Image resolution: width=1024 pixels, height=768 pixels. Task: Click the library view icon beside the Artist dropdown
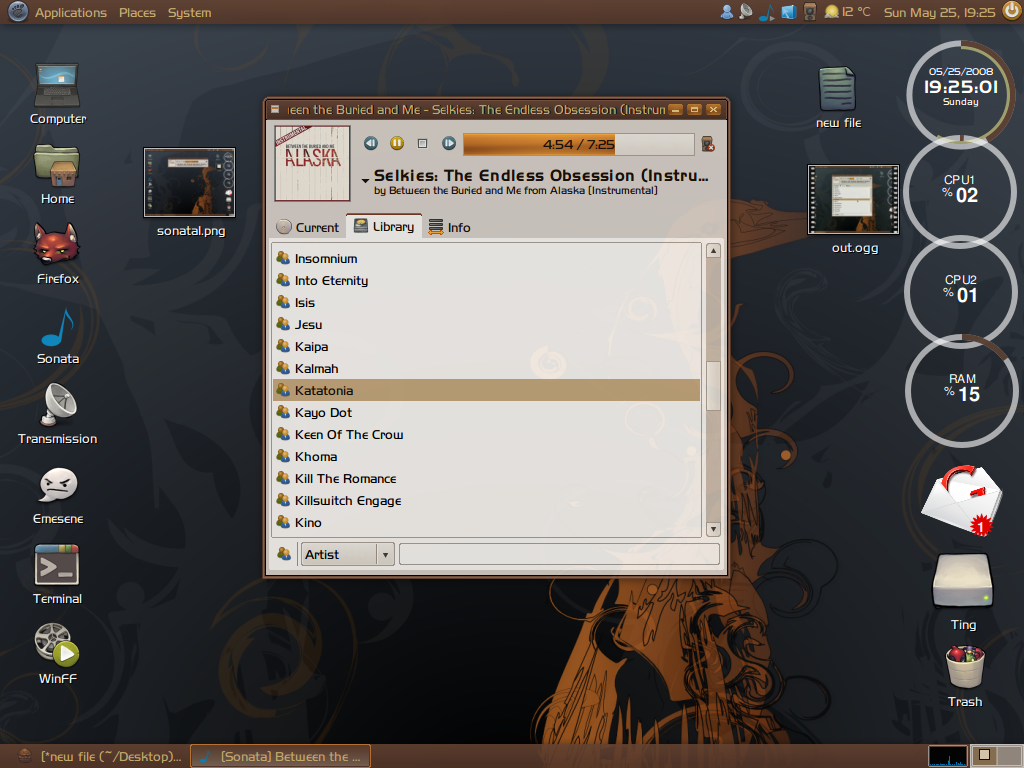(284, 554)
